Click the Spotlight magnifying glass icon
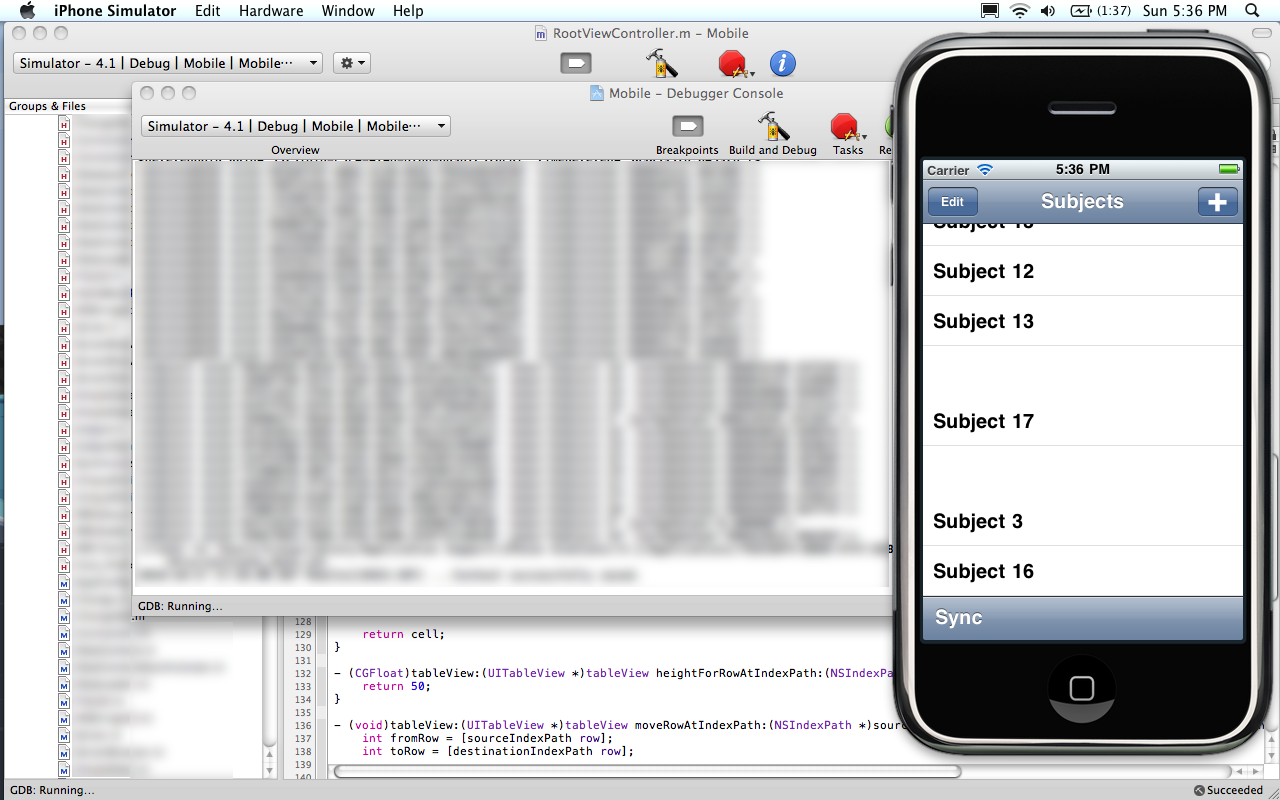Screen dimensions: 1280x800 1253,11
